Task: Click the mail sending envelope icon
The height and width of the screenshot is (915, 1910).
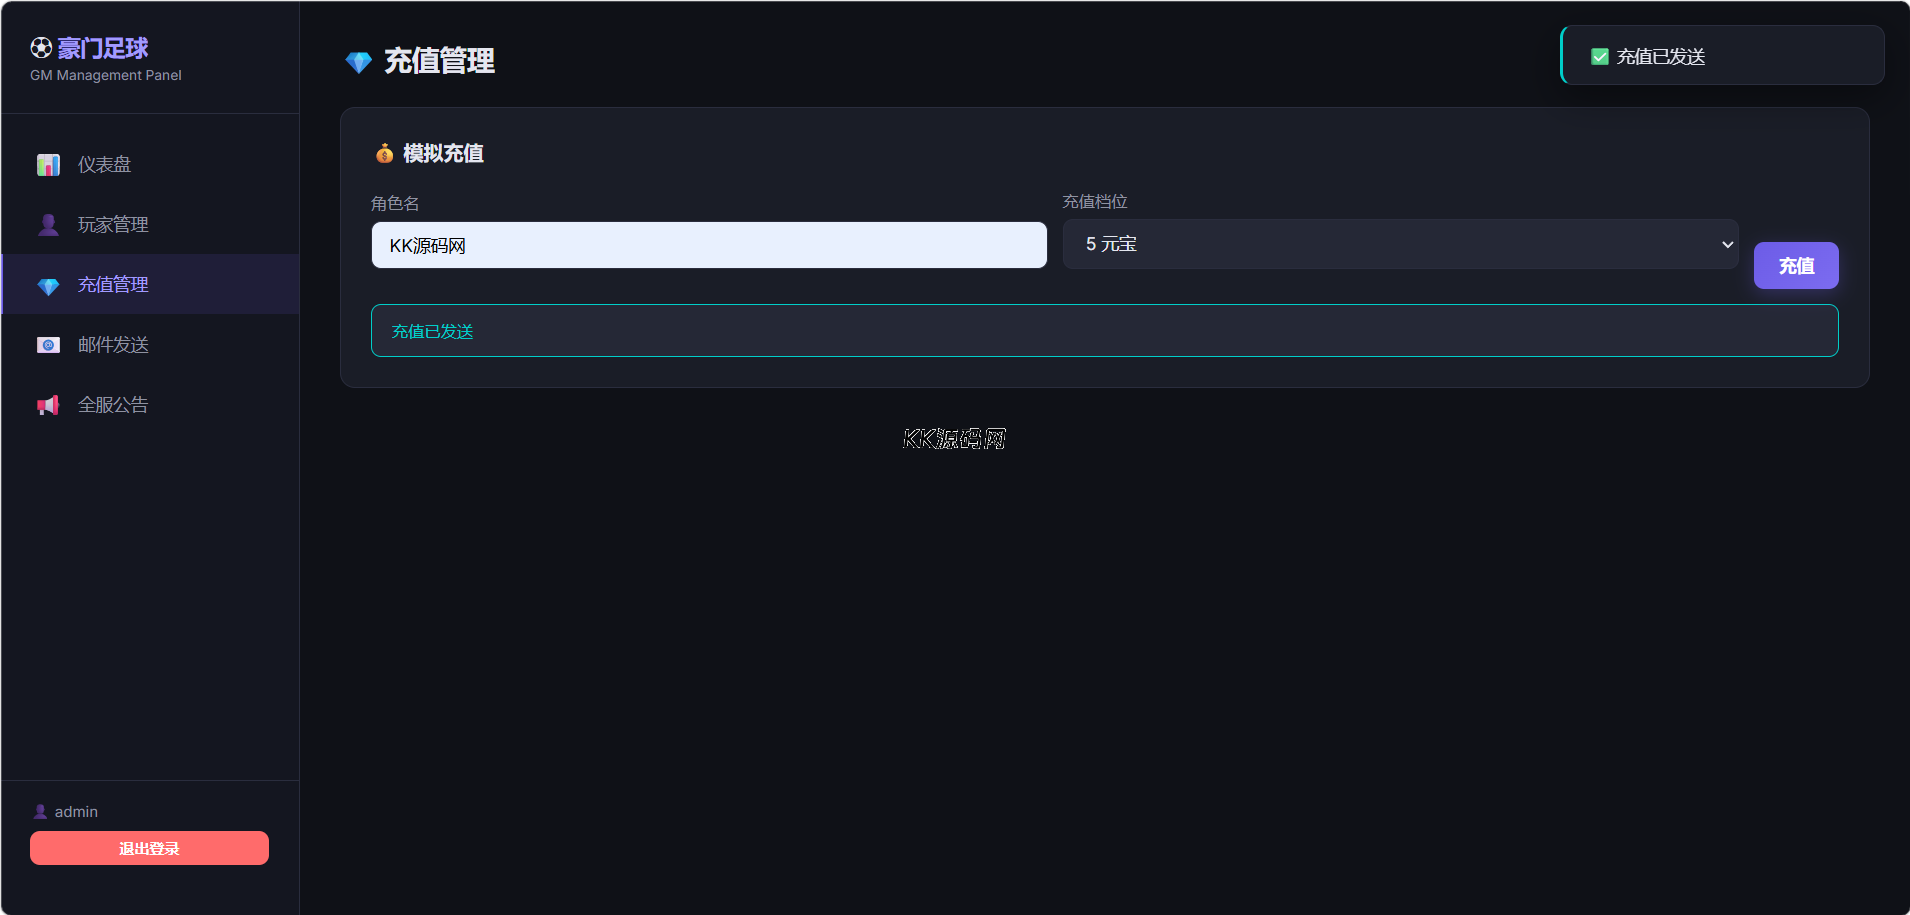Action: [48, 345]
